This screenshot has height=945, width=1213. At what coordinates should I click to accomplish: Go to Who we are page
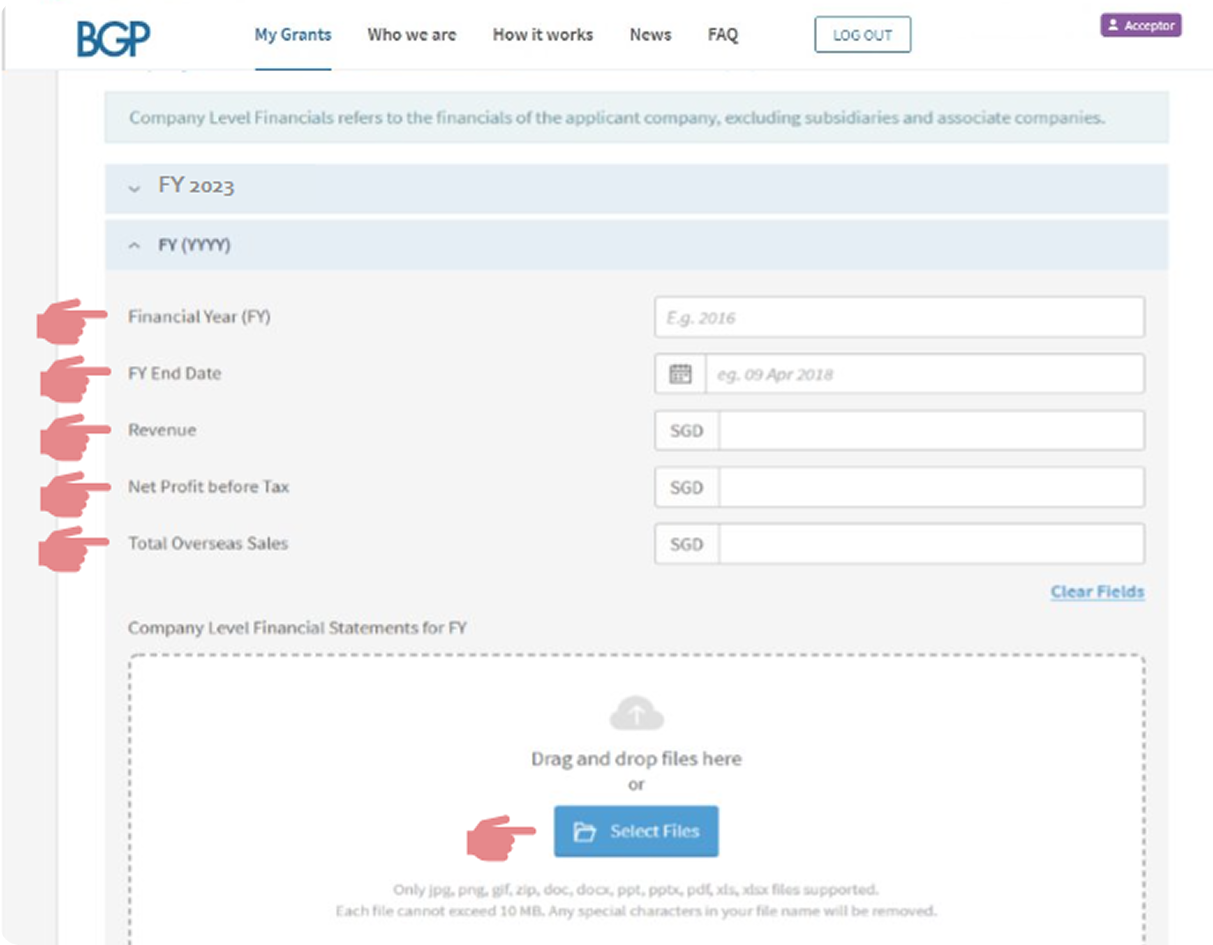coord(411,35)
